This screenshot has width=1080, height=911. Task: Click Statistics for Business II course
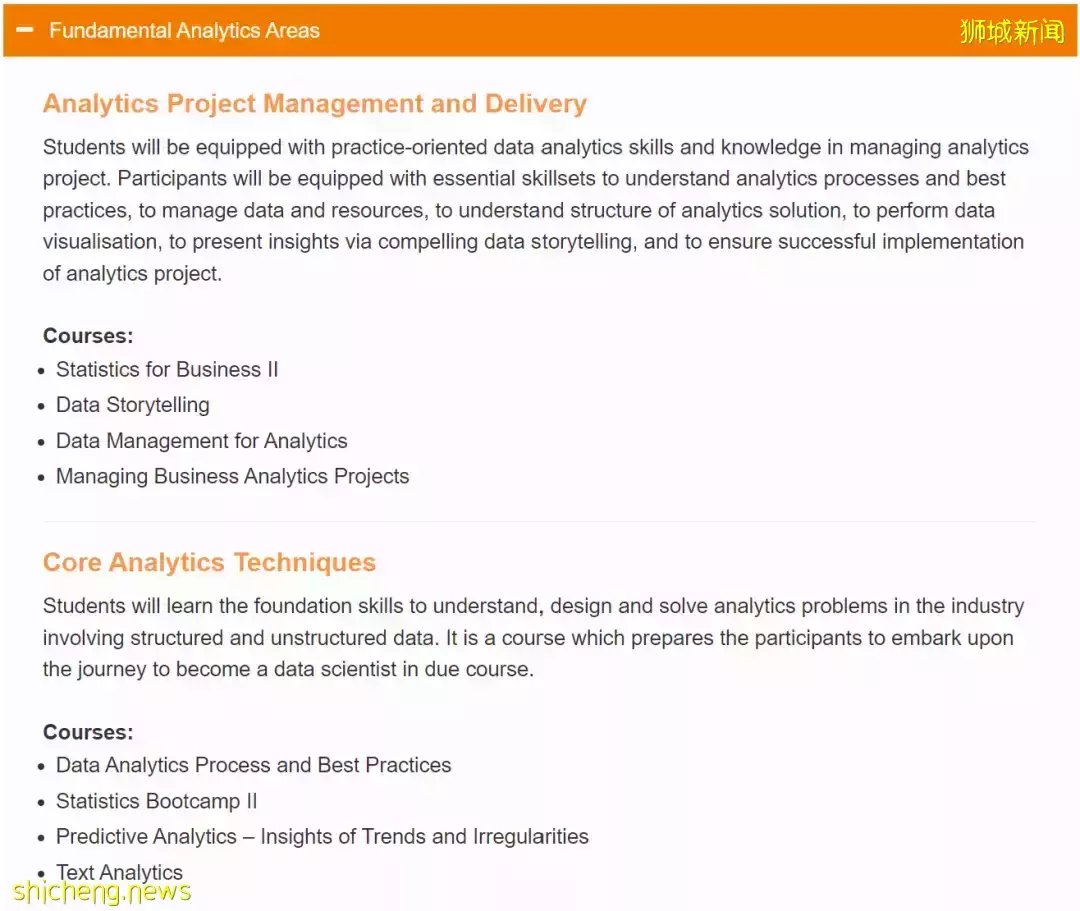[167, 370]
